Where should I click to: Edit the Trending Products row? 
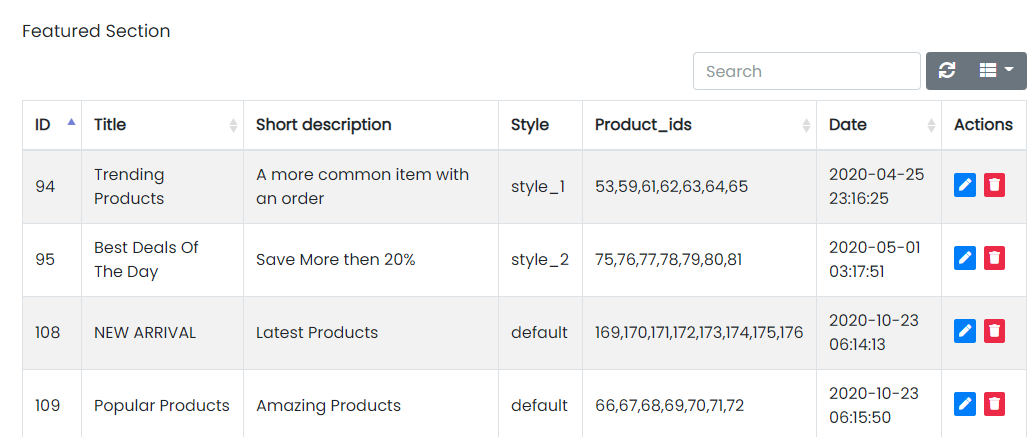coord(964,186)
